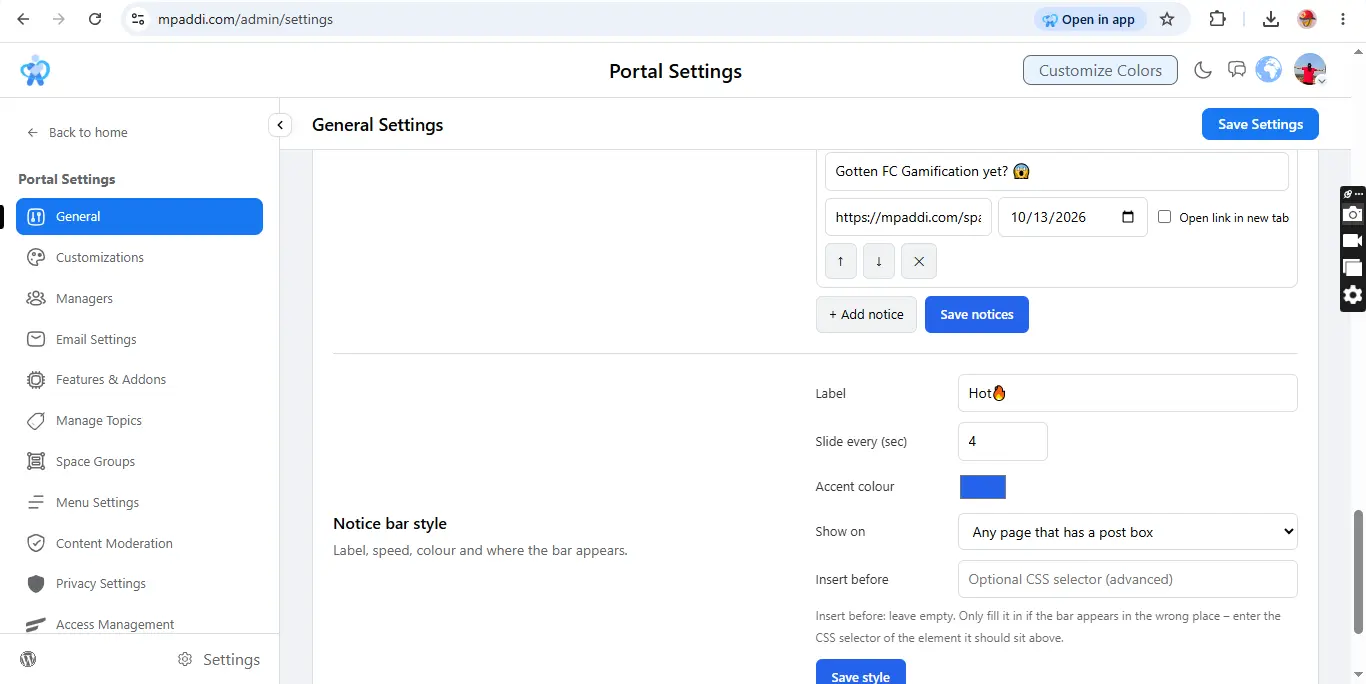Open Customizations in the sidebar
Image resolution: width=1366 pixels, height=684 pixels.
[x=139, y=257]
